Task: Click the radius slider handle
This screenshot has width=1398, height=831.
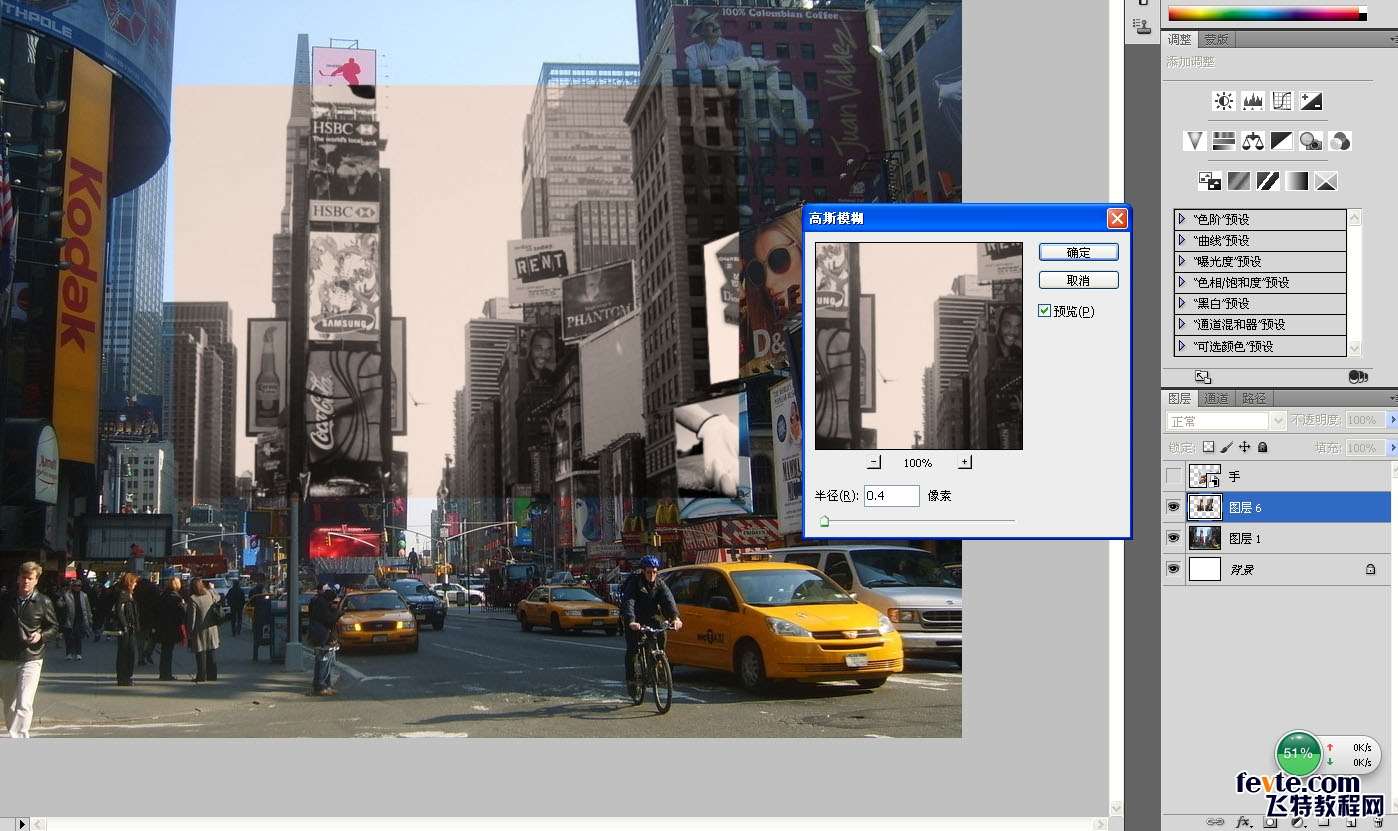Action: click(824, 521)
